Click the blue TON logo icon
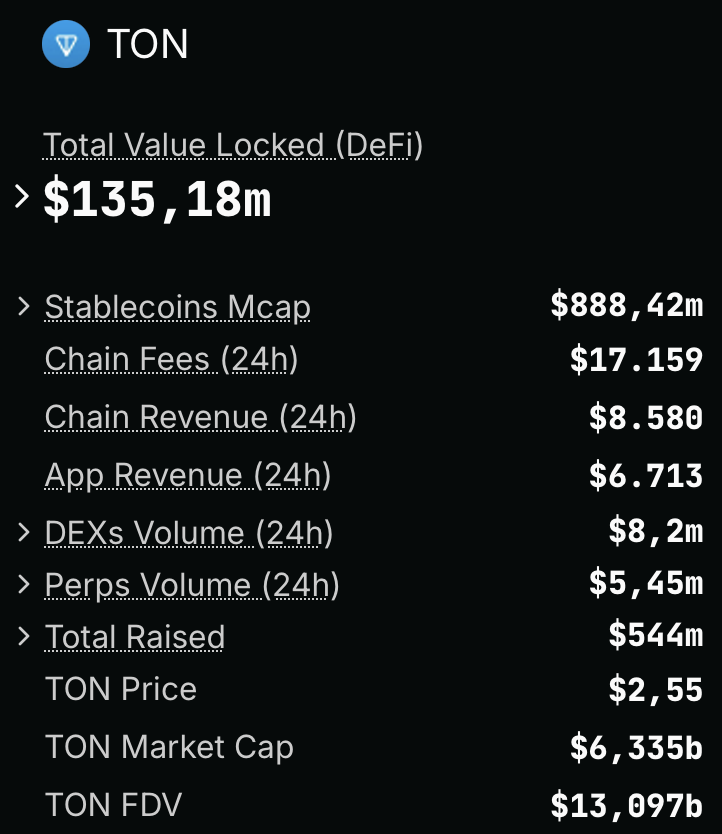 66,44
